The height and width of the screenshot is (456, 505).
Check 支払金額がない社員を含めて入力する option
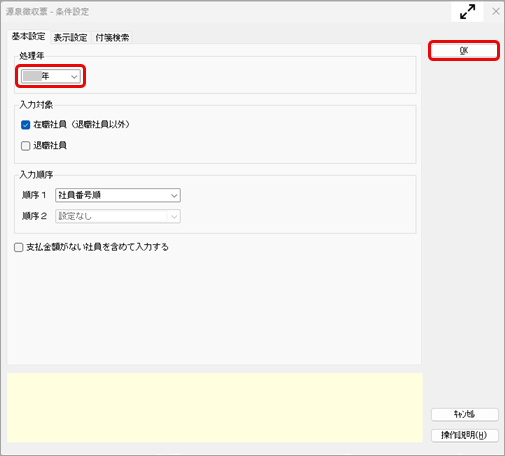pyautogui.click(x=19, y=247)
